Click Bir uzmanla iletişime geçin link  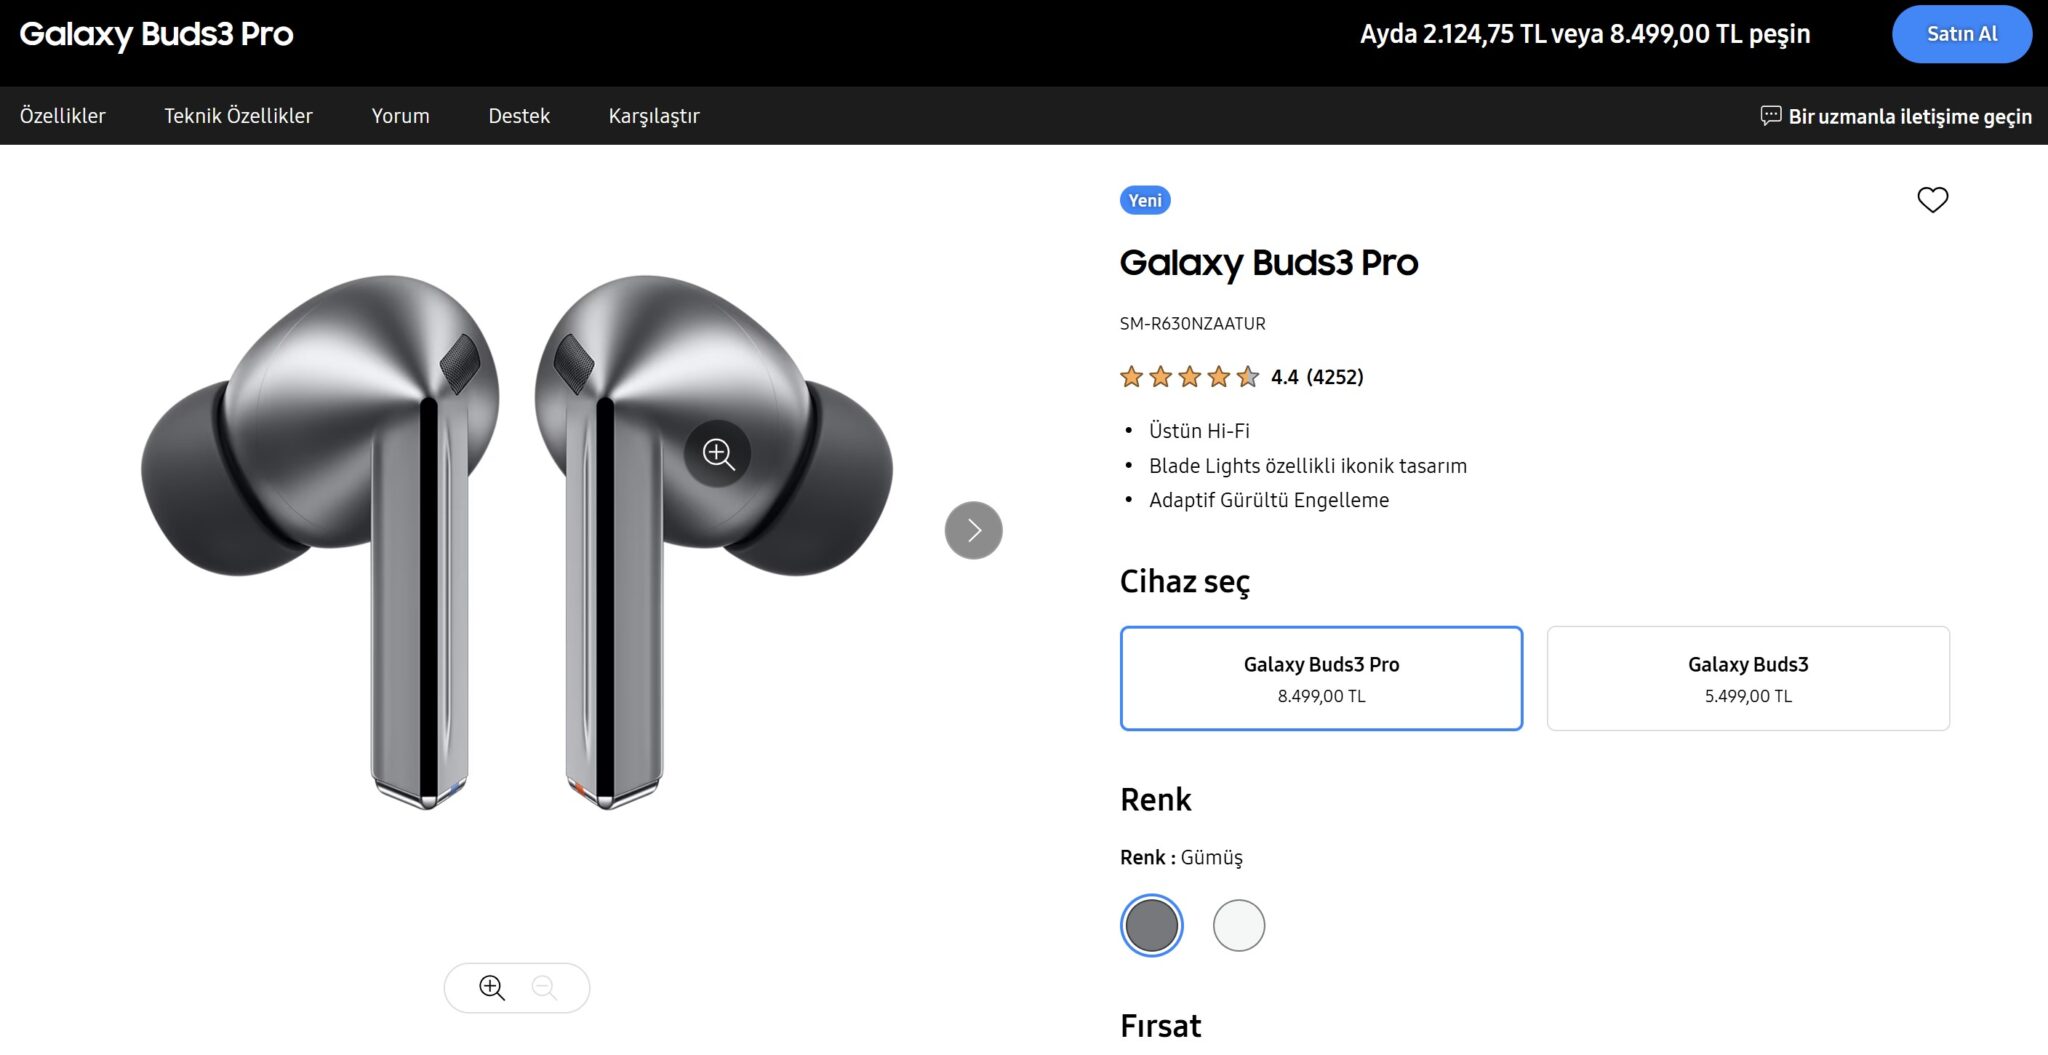1909,116
